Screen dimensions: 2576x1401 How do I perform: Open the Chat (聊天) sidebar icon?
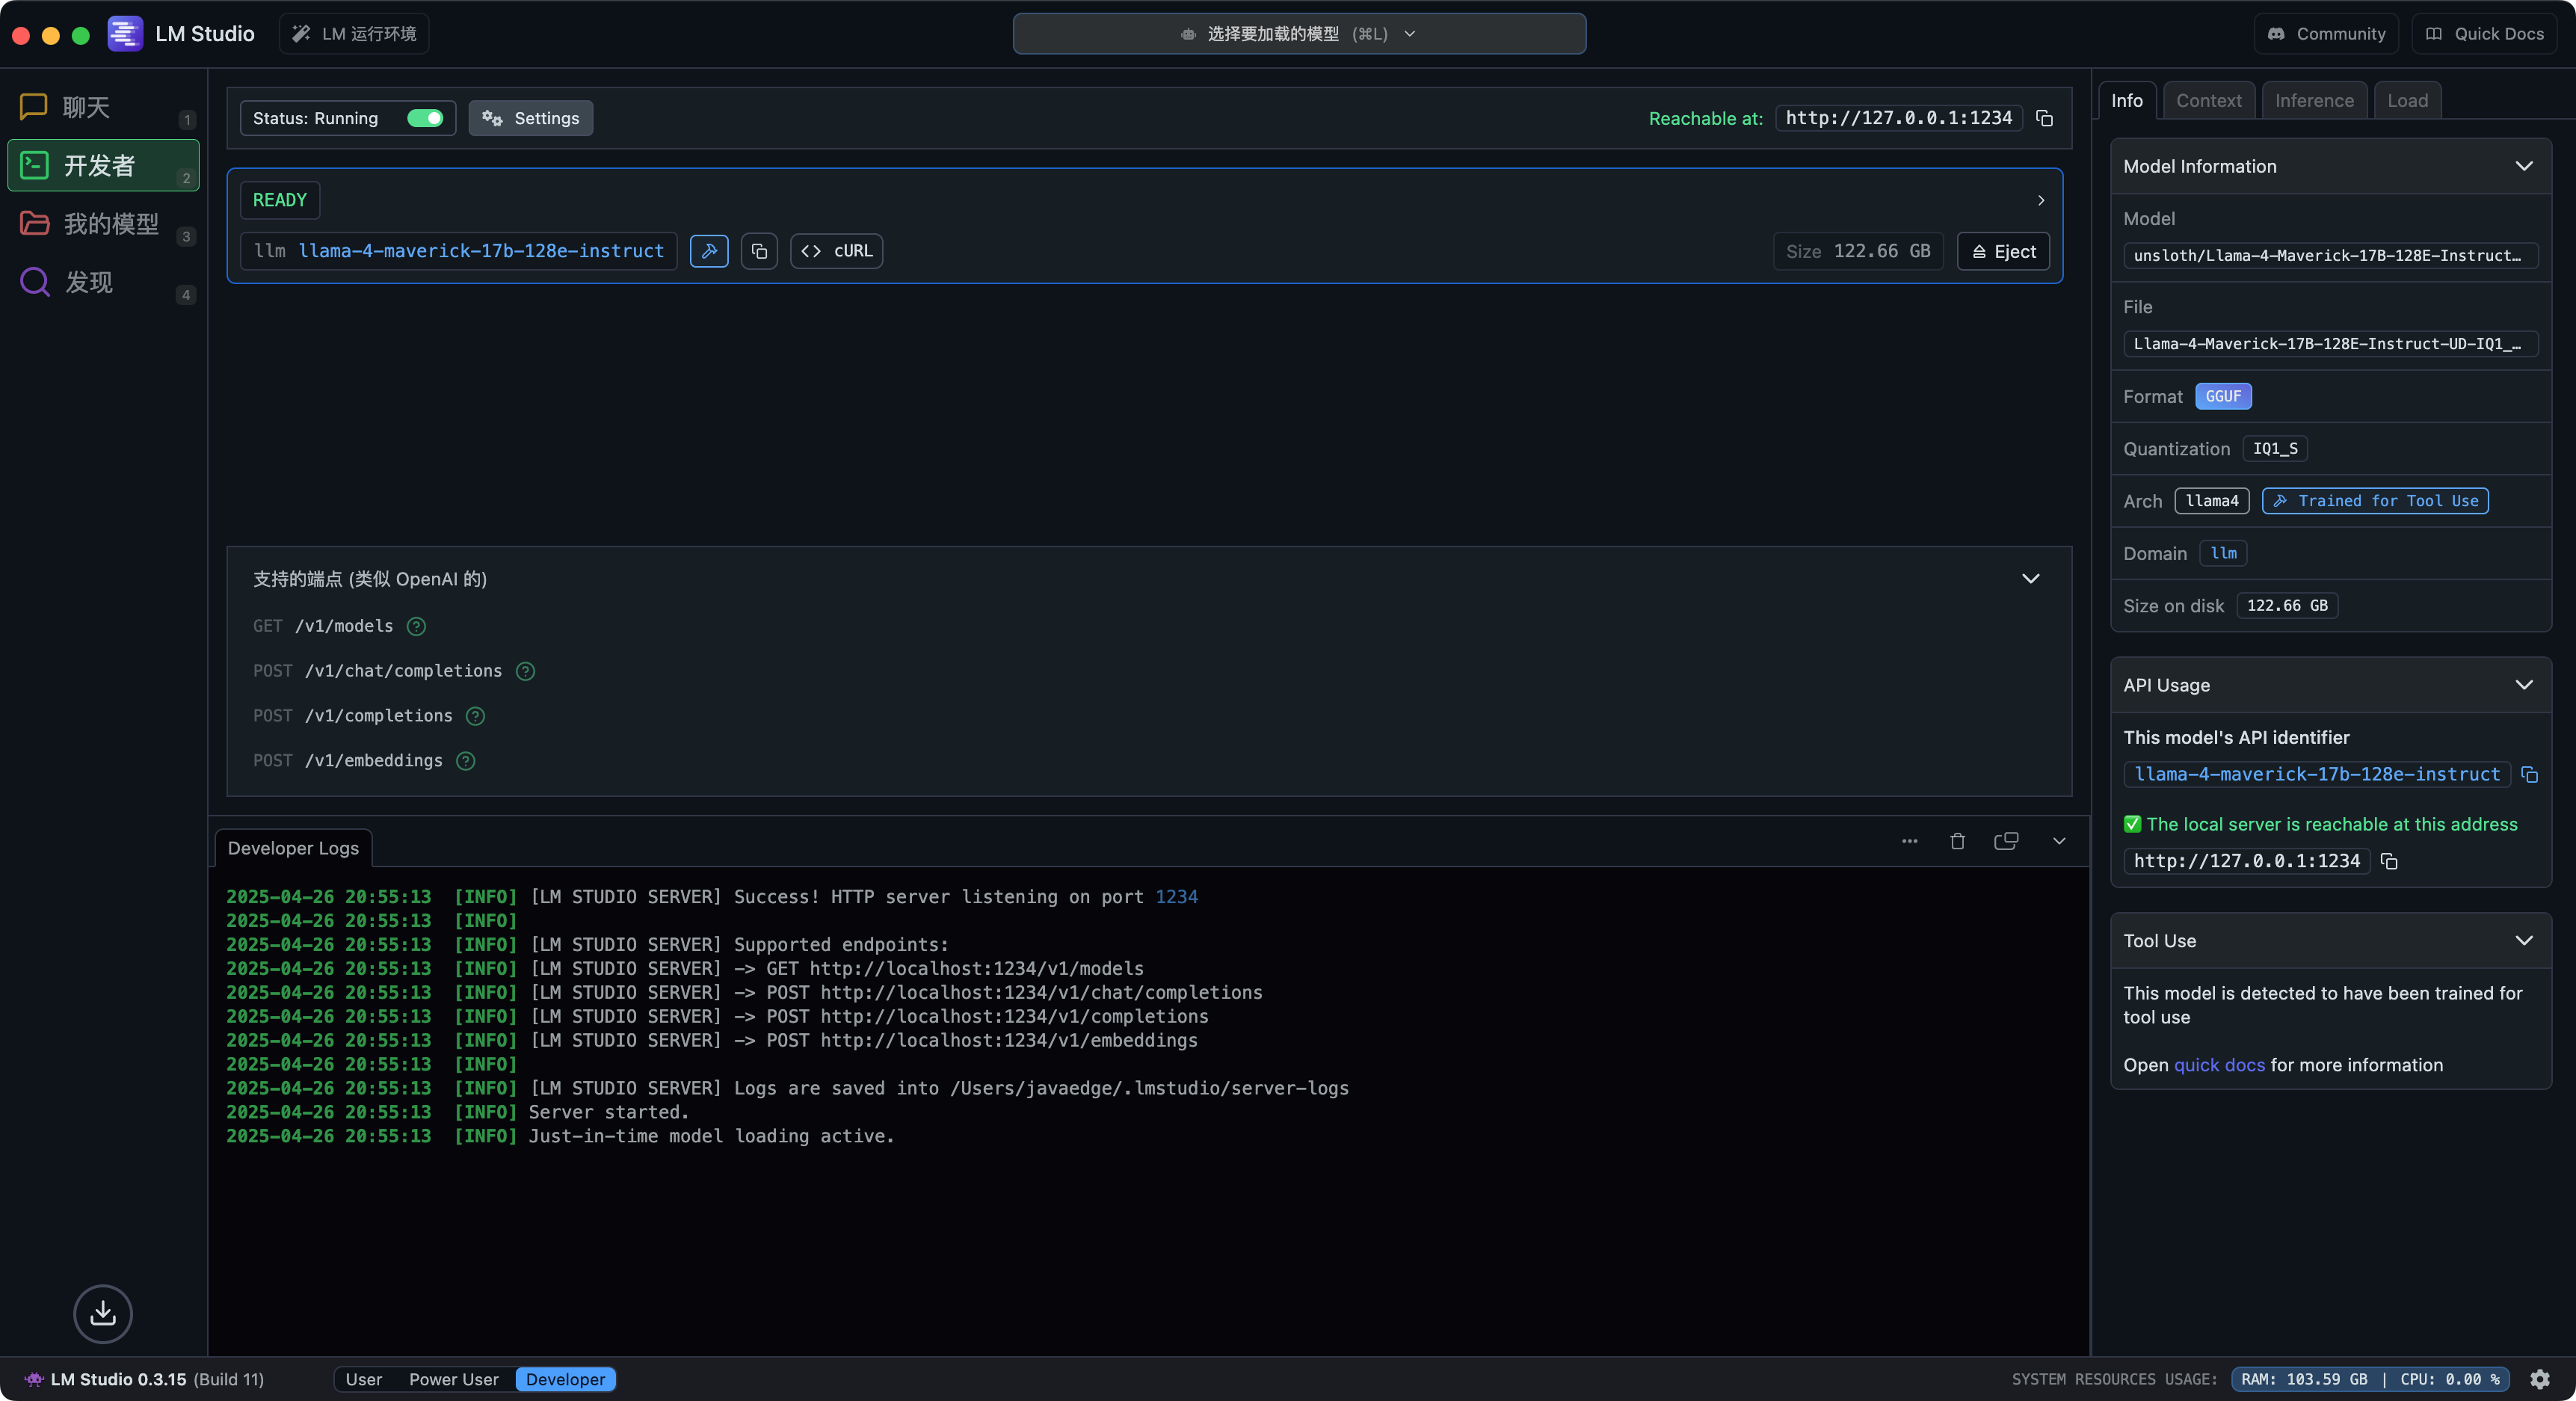pyautogui.click(x=34, y=107)
